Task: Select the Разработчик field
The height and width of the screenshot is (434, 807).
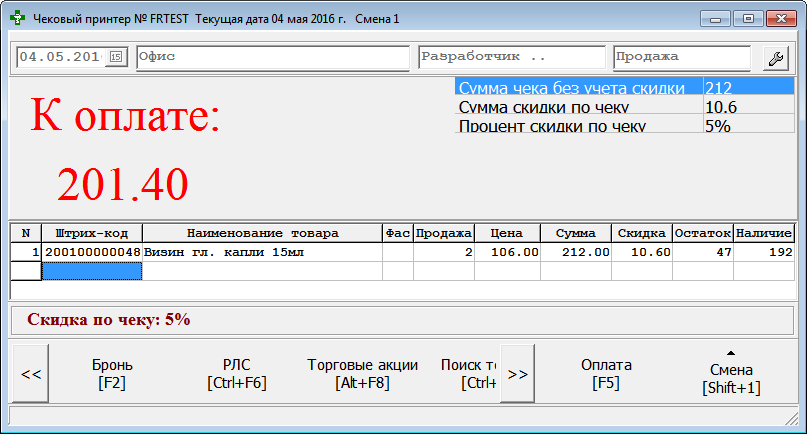Action: click(511, 58)
